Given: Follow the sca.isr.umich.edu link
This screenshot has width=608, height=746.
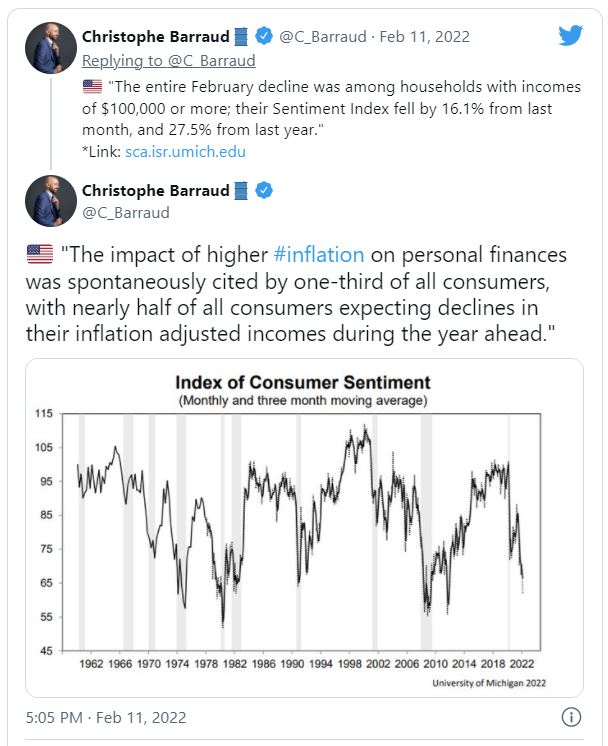Looking at the screenshot, I should pos(186,152).
